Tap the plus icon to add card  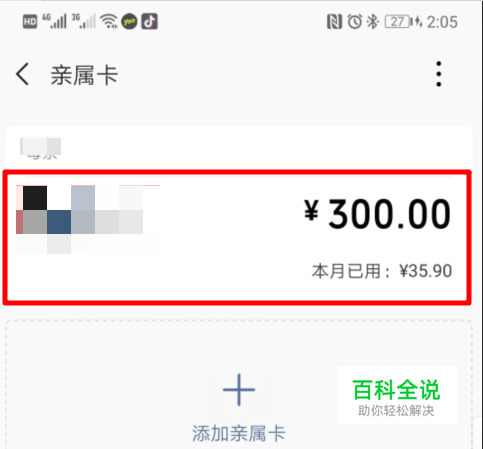pyautogui.click(x=239, y=390)
